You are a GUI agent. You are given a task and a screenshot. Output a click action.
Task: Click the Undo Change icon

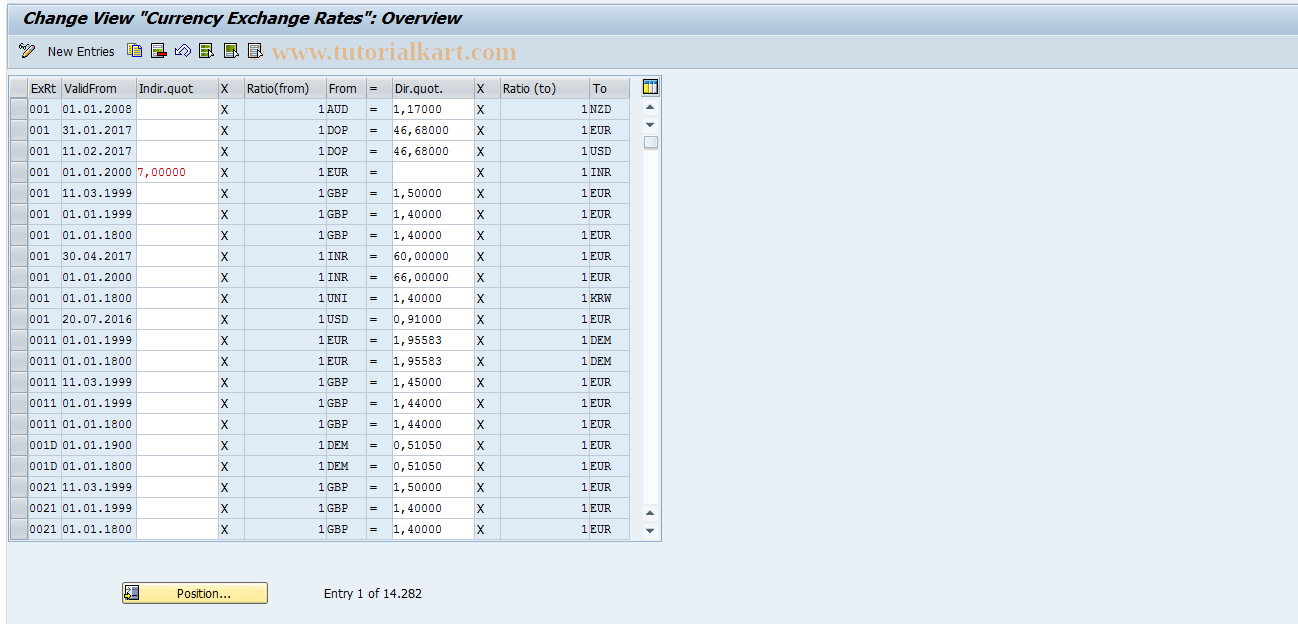(x=182, y=51)
